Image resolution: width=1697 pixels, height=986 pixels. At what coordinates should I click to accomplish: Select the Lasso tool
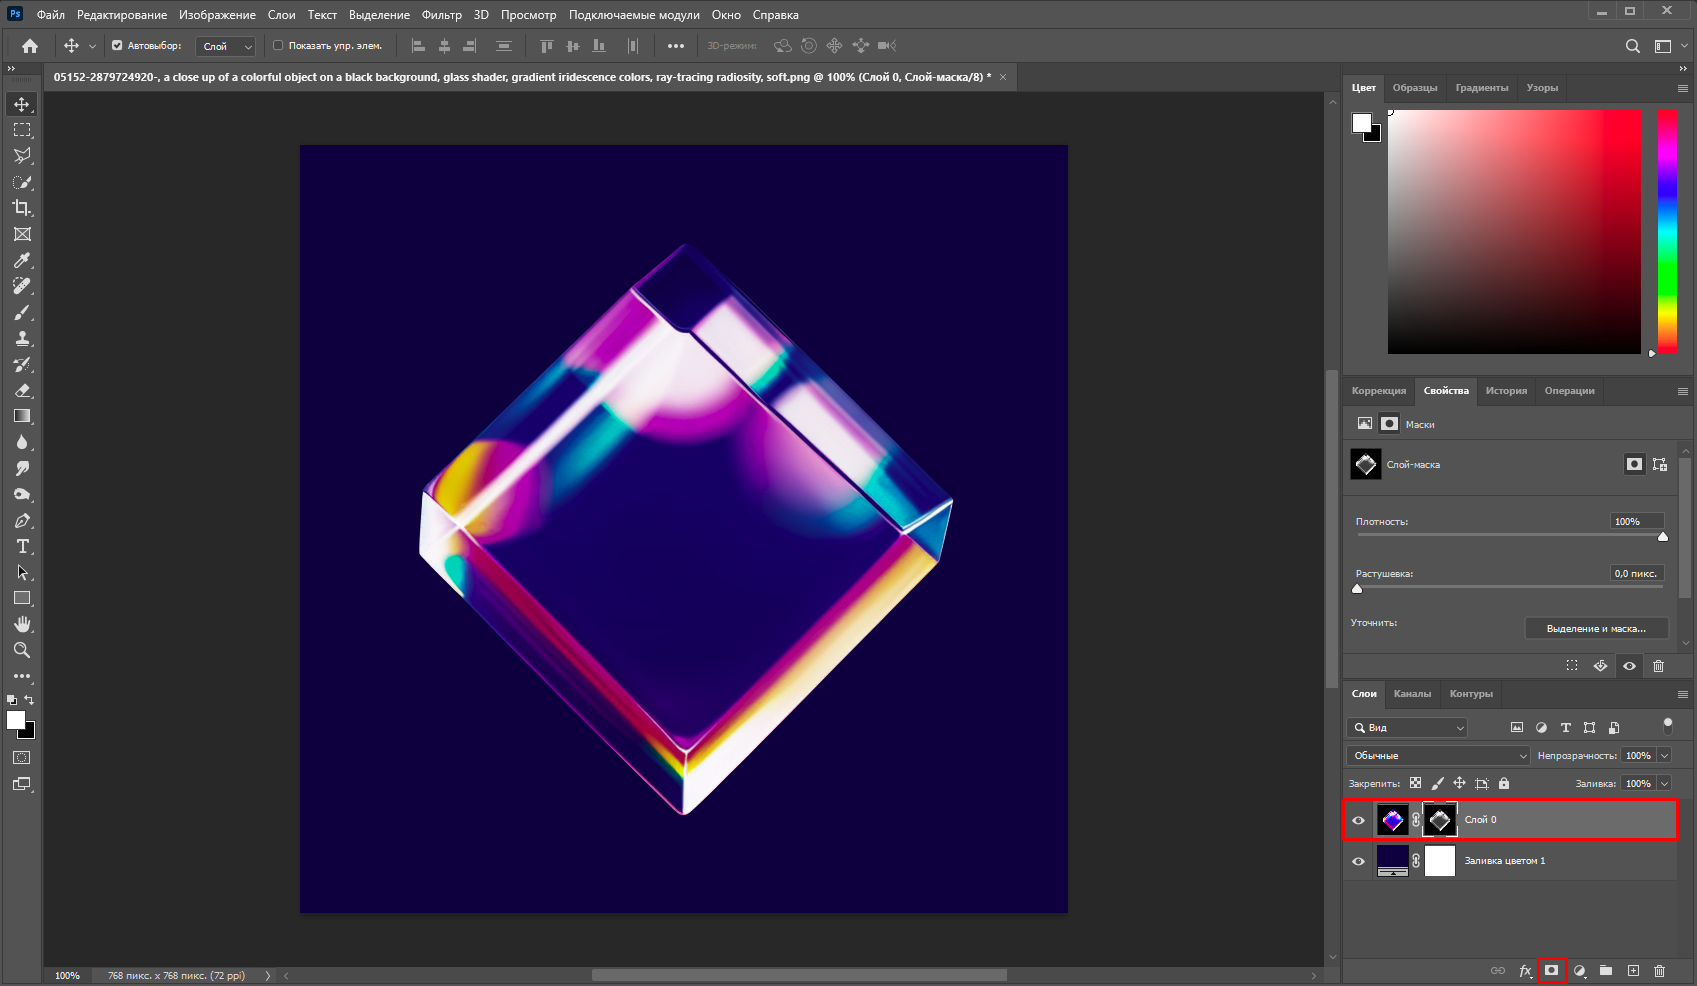pyautogui.click(x=21, y=156)
